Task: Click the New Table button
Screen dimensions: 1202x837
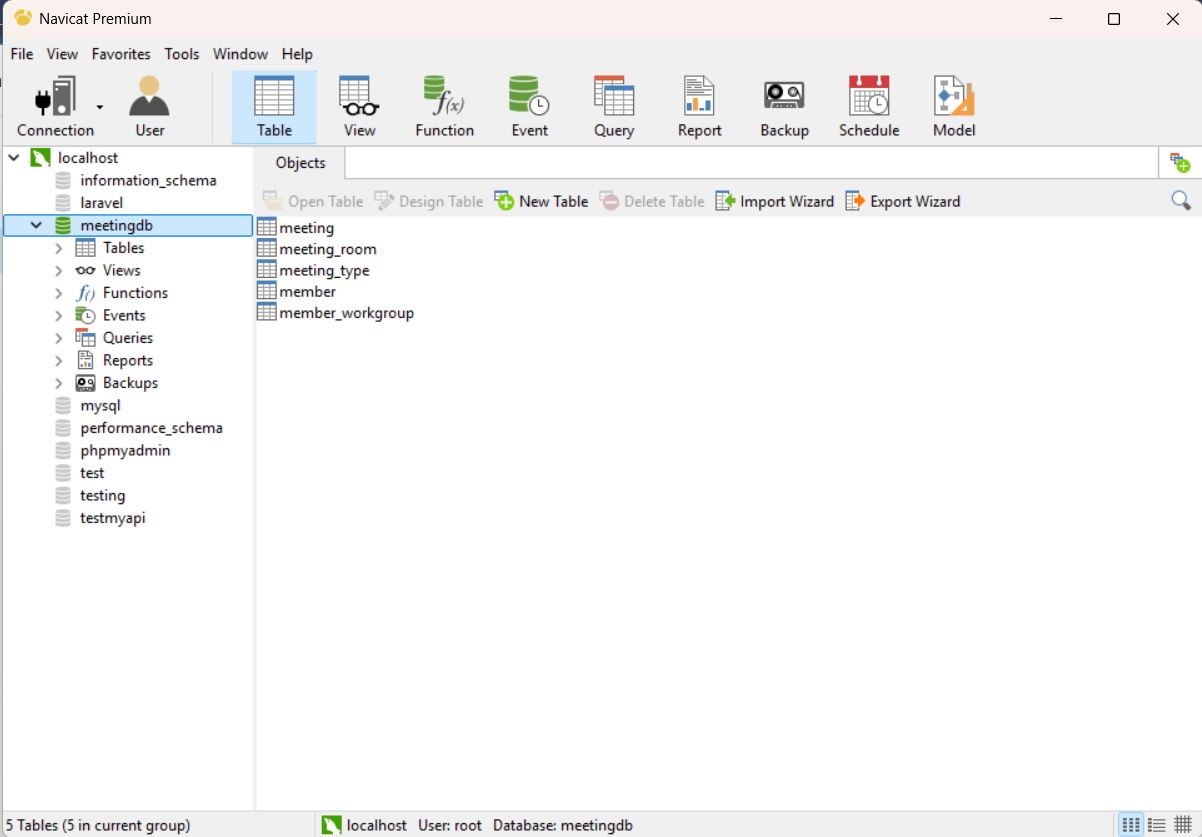Action: coord(541,201)
